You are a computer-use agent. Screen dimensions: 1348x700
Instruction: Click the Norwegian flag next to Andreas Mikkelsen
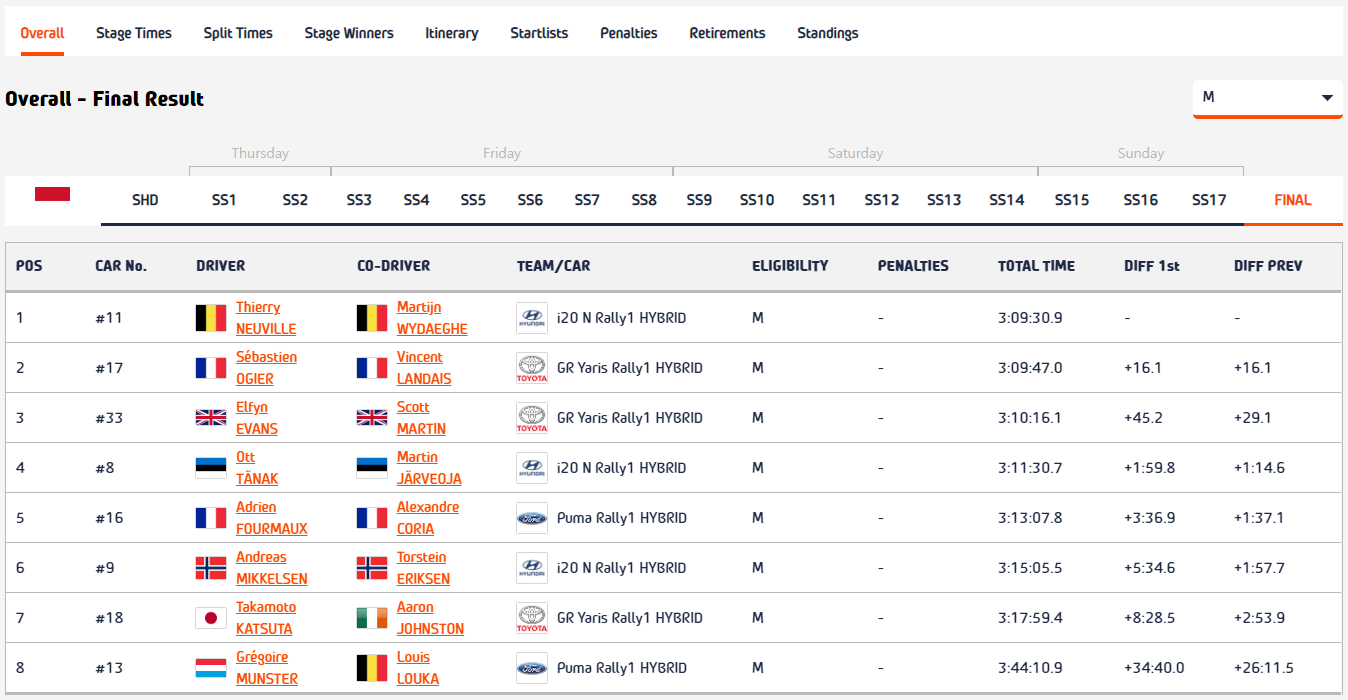pos(211,568)
